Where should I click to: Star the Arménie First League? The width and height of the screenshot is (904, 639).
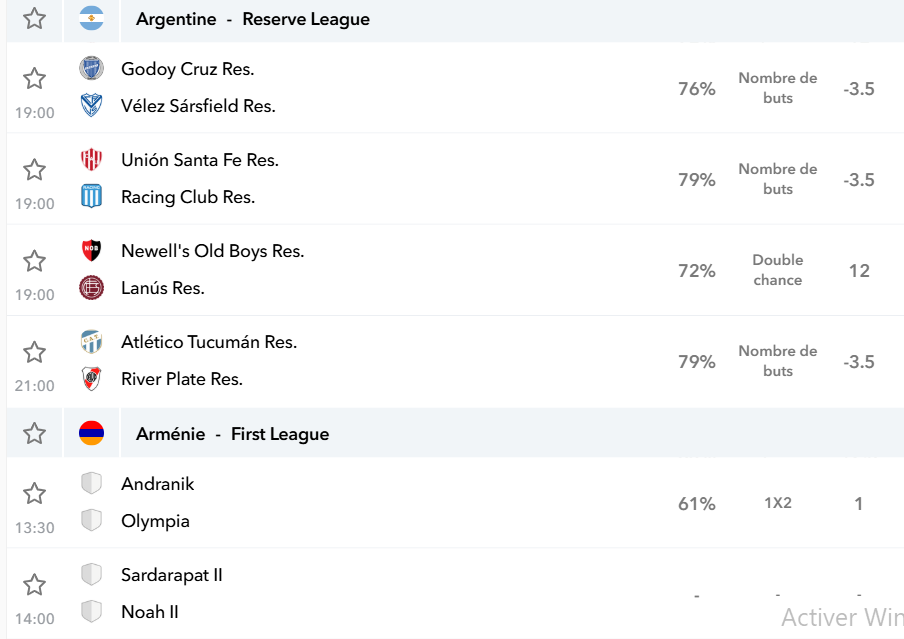pos(34,433)
